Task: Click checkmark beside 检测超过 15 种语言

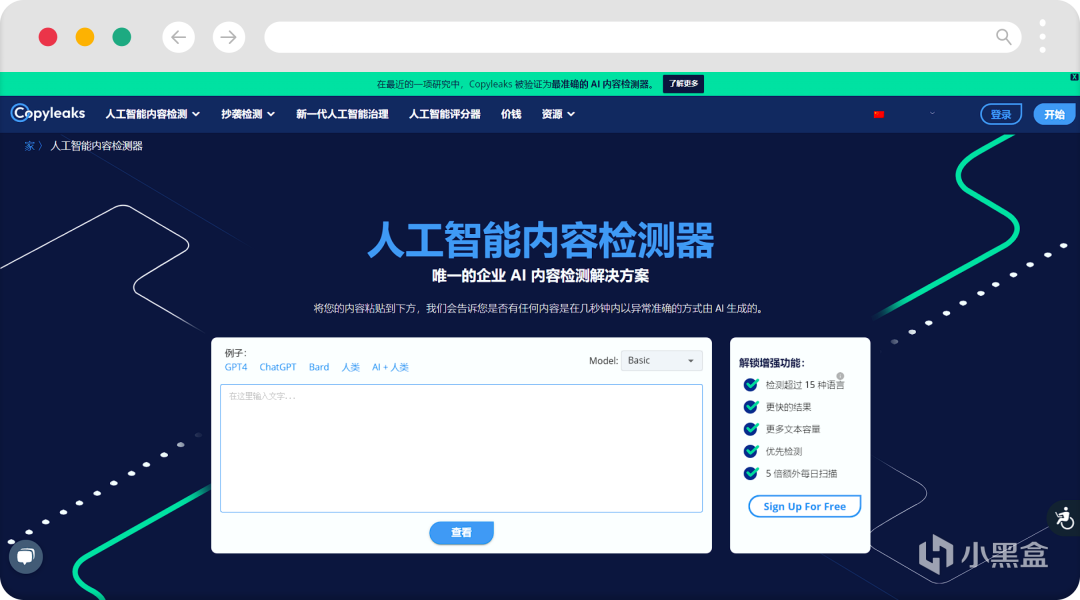Action: pos(751,384)
